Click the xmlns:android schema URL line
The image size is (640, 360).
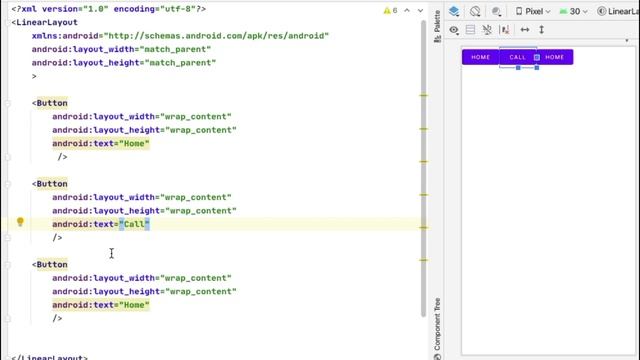tap(180, 36)
